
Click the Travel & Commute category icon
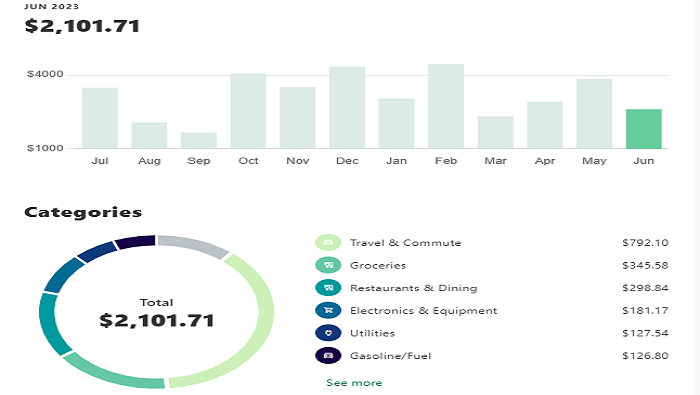point(328,242)
